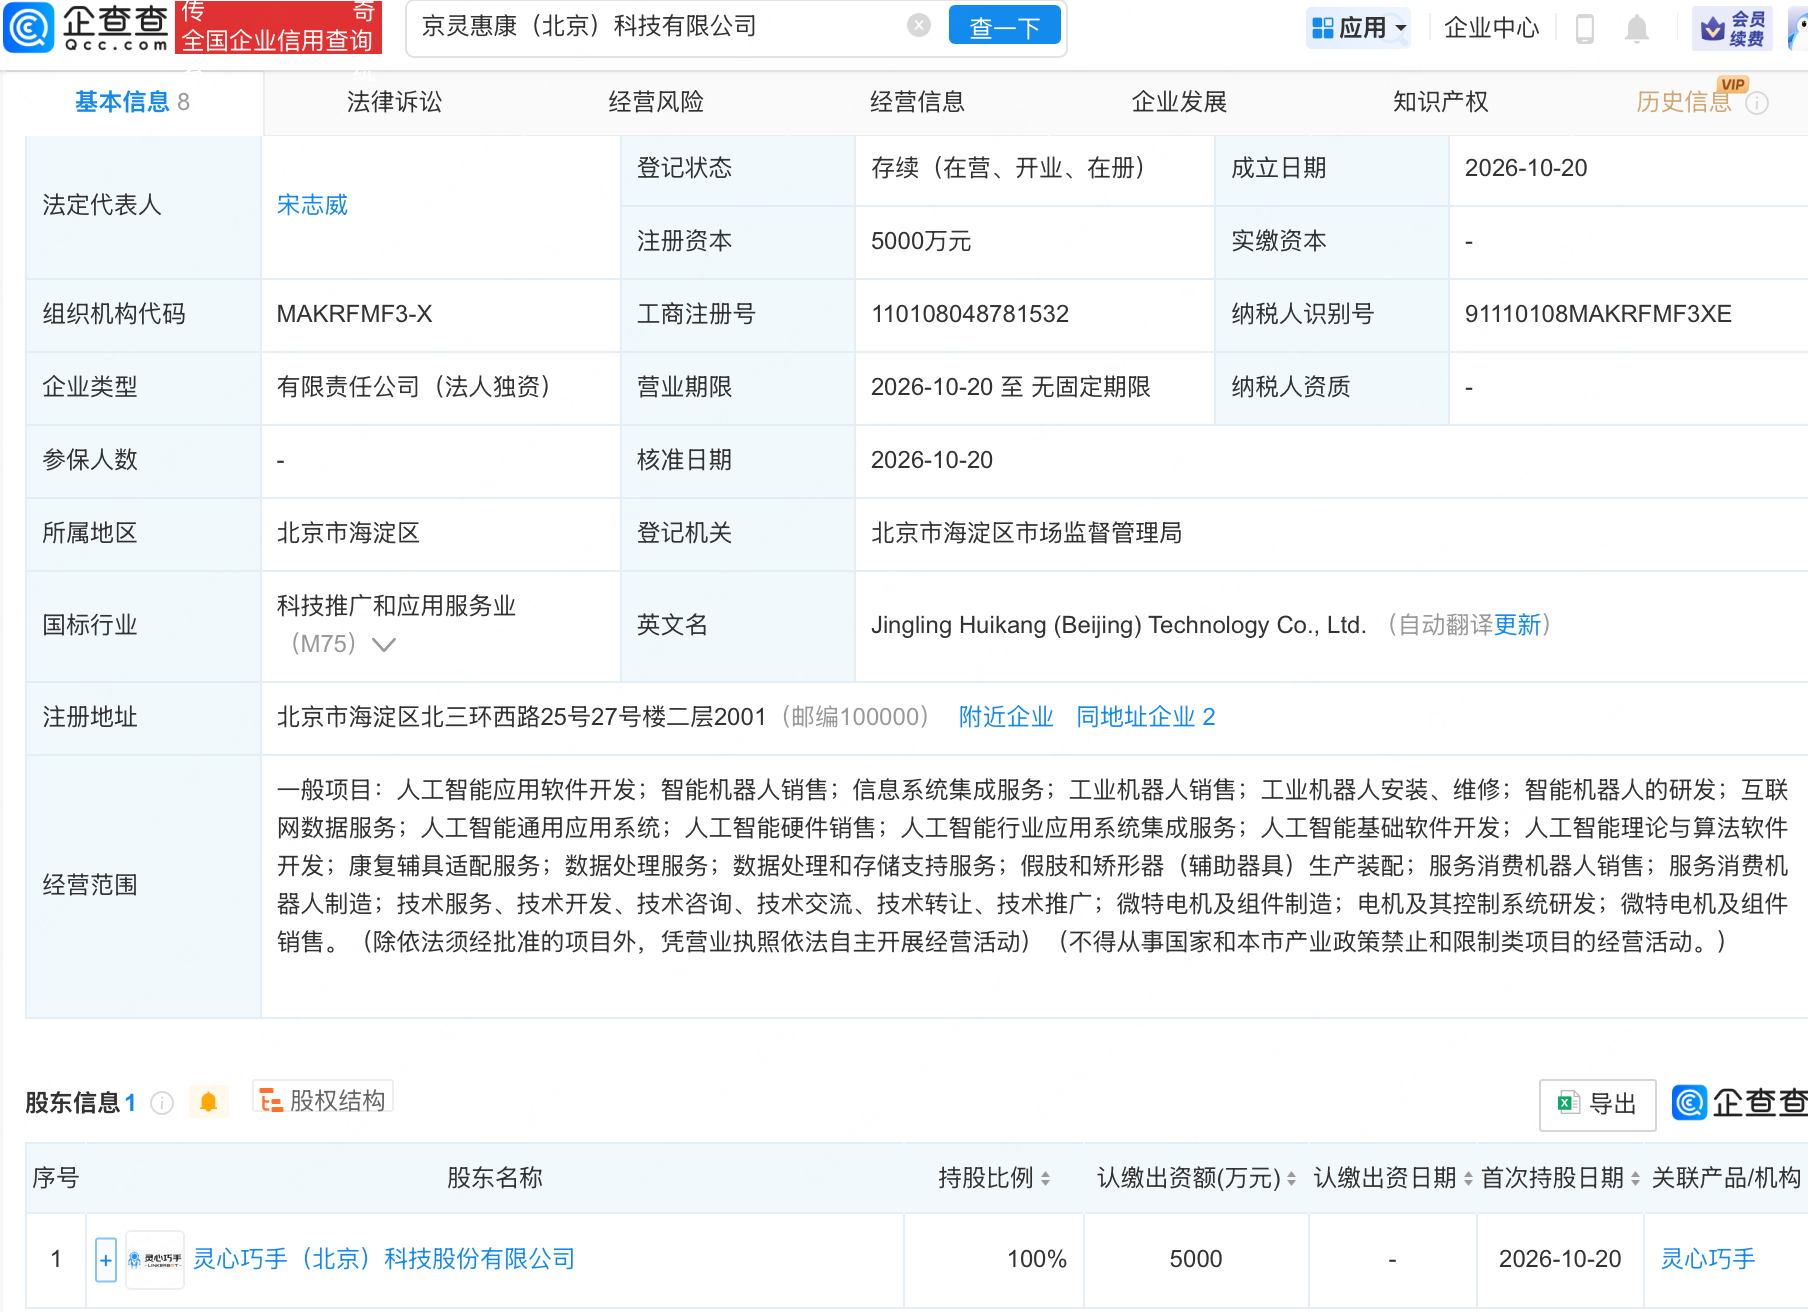Select taxpayer ID 91110108MAKRFMF3XE text
This screenshot has height=1312, width=1808.
click(1598, 314)
